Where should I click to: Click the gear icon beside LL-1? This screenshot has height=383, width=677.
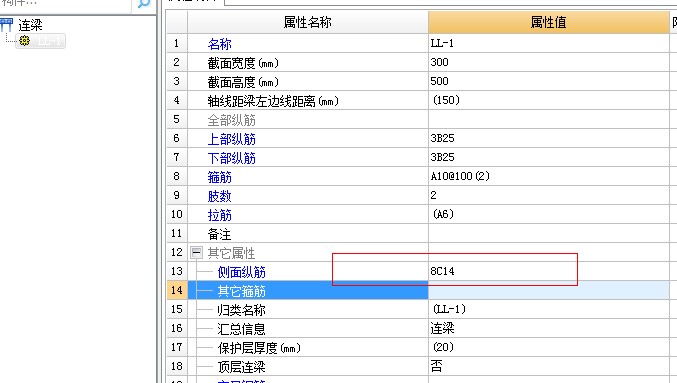pyautogui.click(x=25, y=41)
